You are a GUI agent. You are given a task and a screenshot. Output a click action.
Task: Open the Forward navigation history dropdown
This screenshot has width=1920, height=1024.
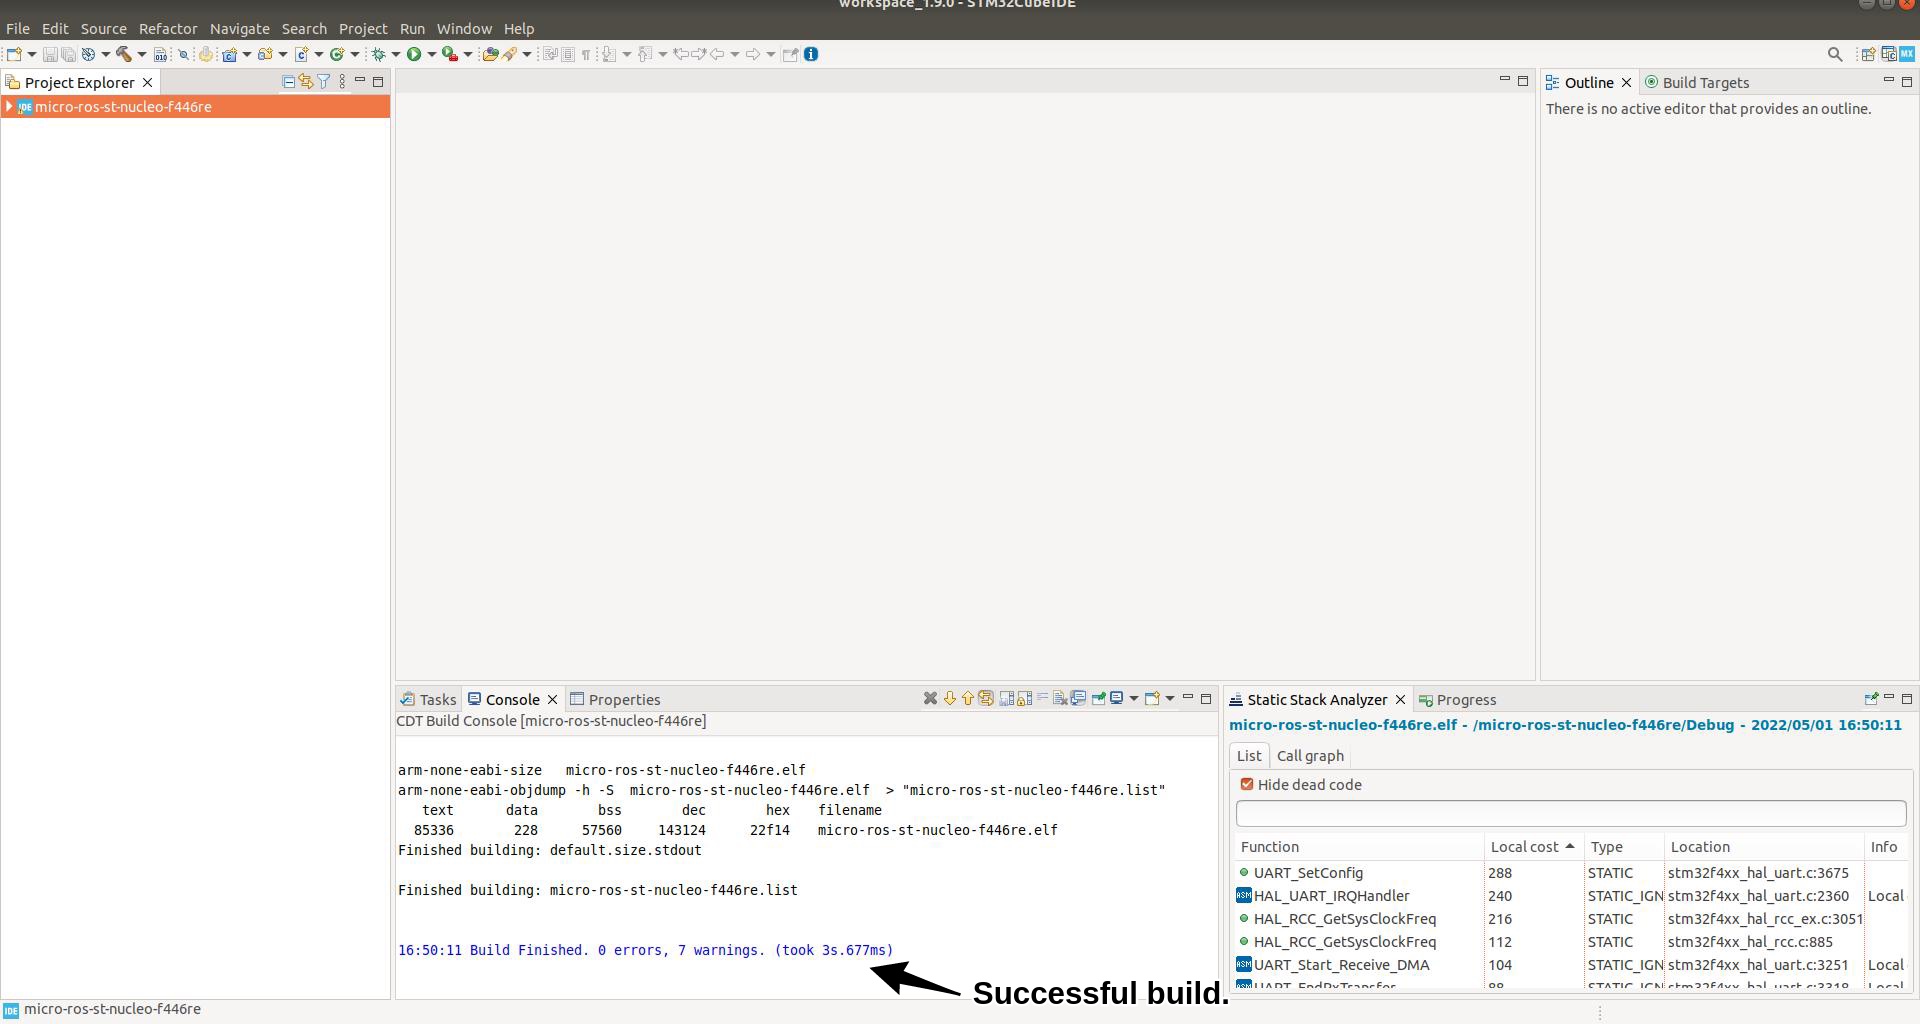coord(770,55)
